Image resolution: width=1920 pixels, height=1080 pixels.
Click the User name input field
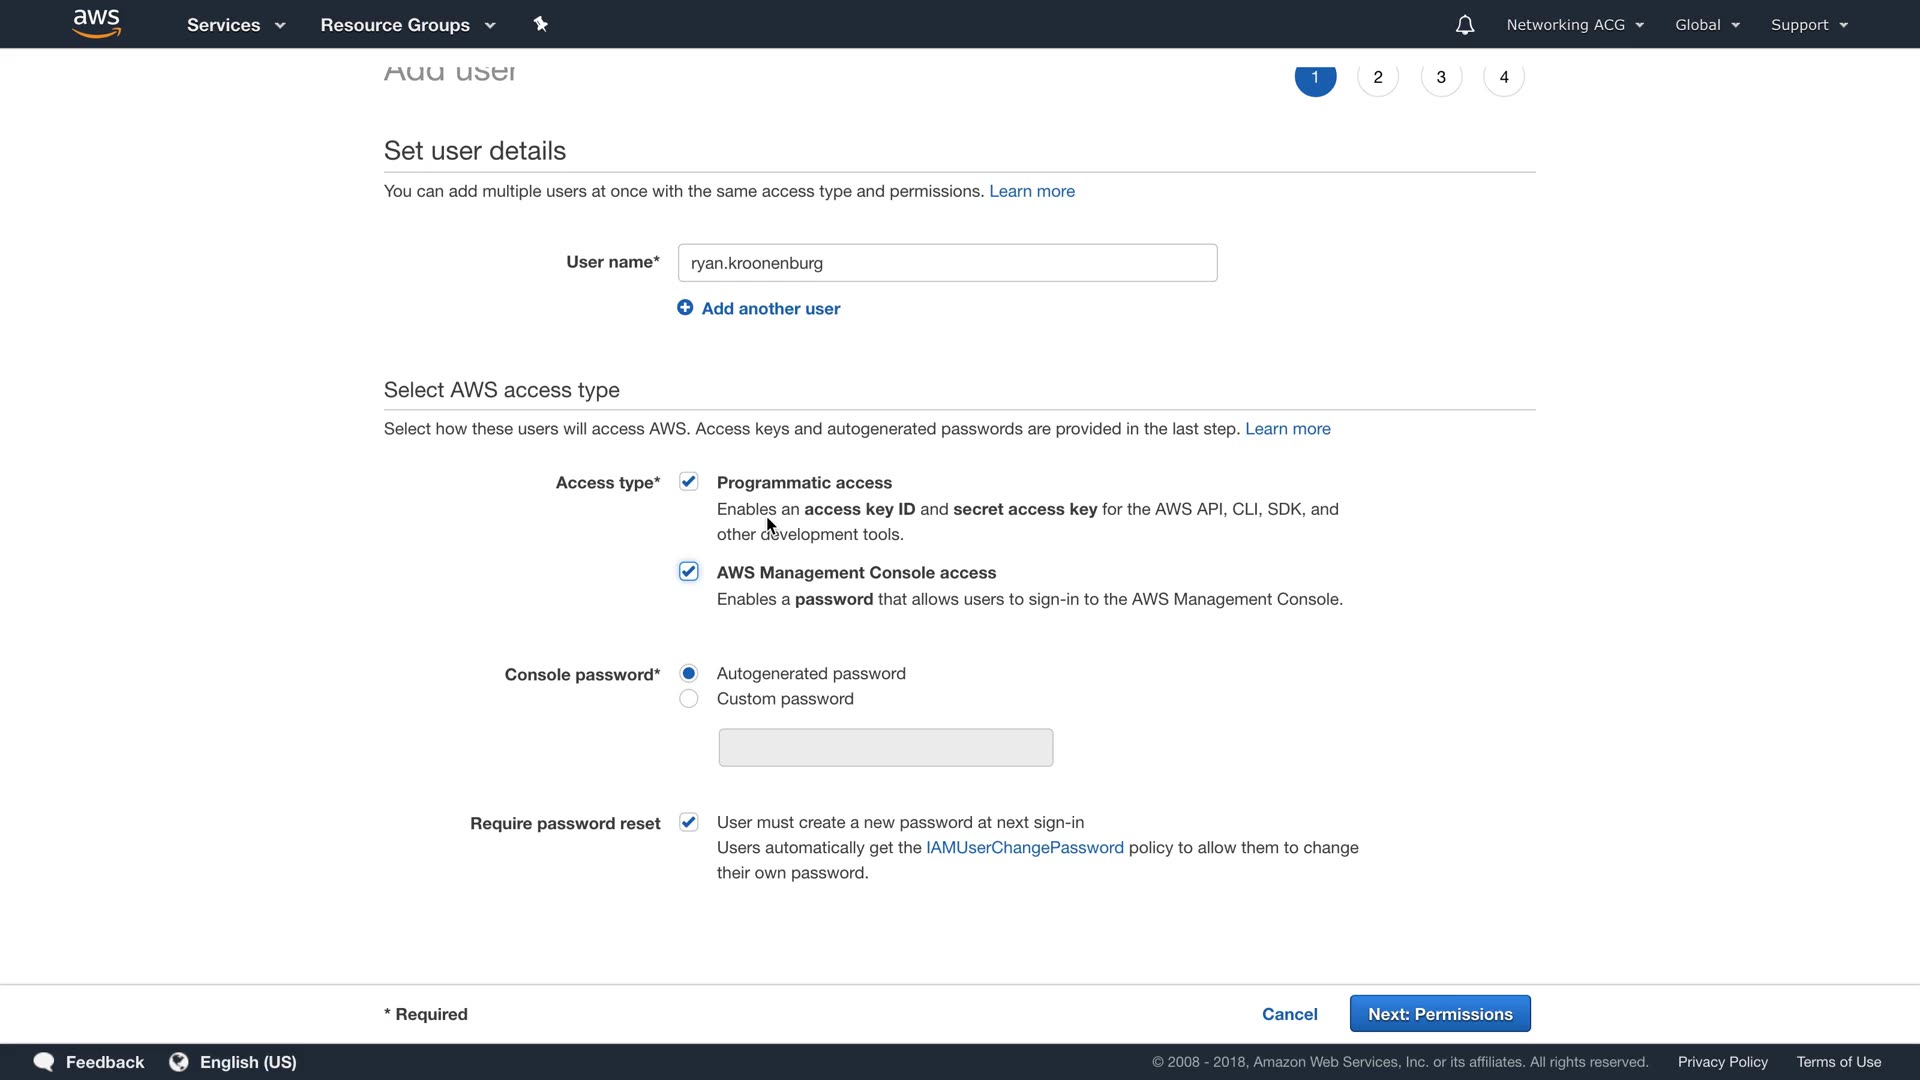pos(947,263)
